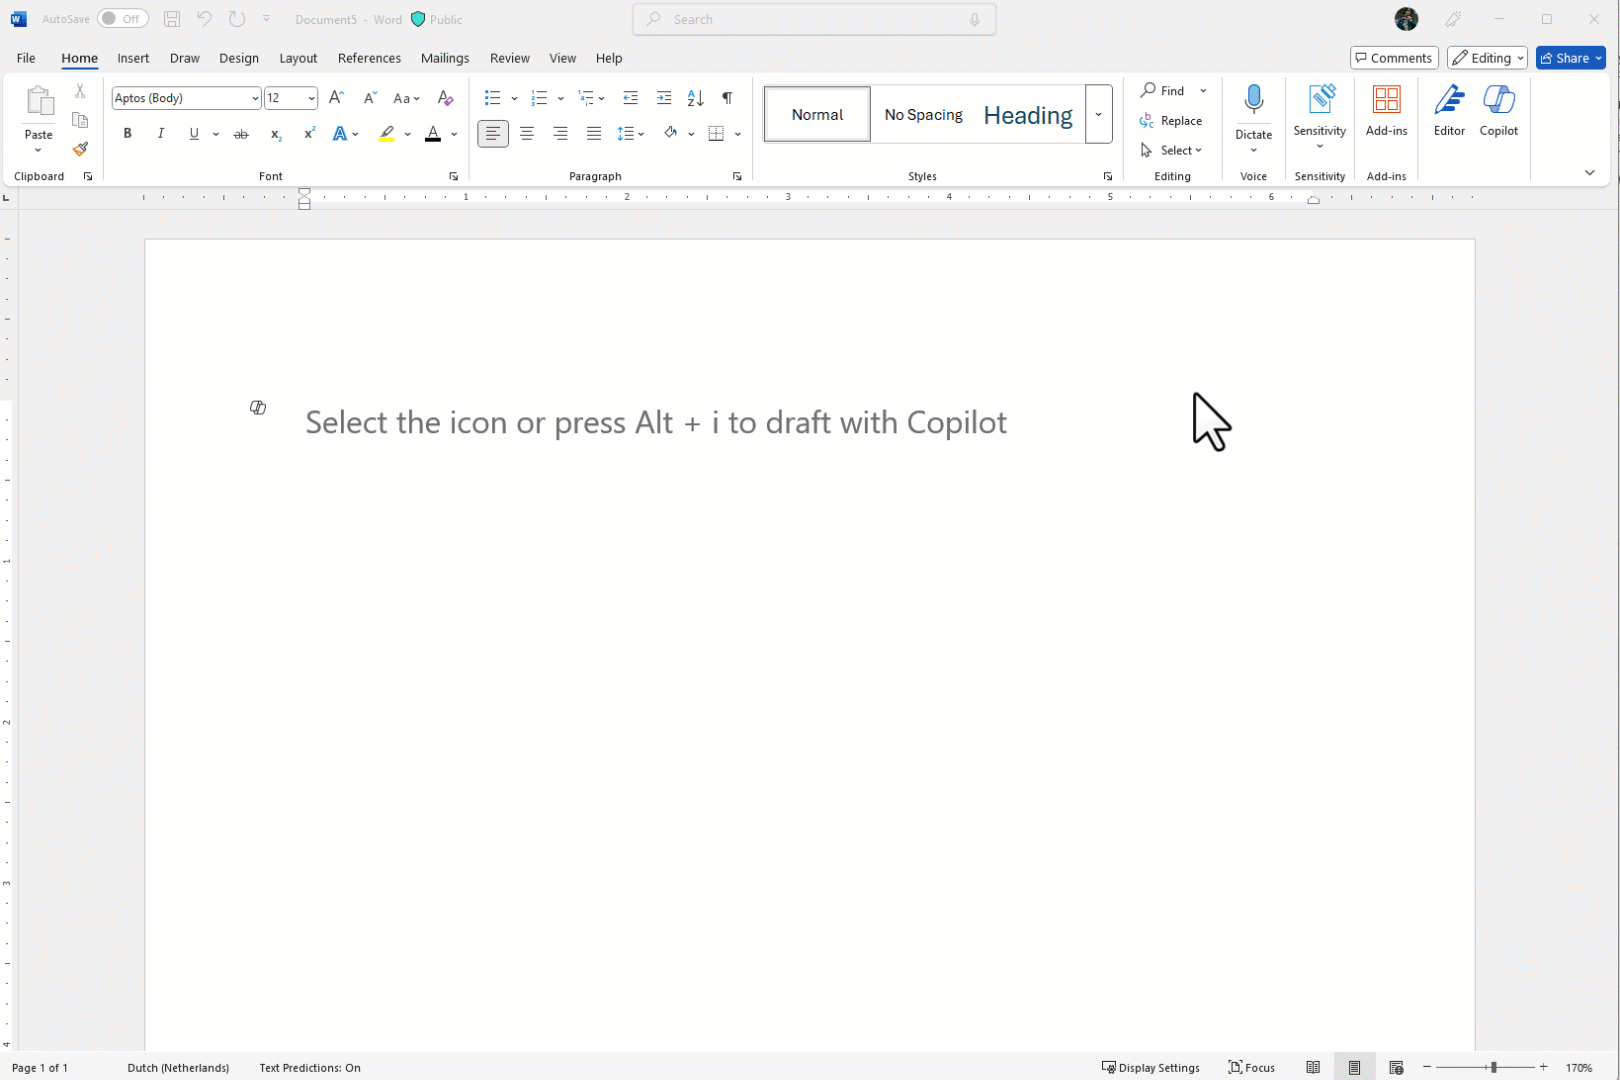
Task: Open the References tab
Action: [x=369, y=58]
